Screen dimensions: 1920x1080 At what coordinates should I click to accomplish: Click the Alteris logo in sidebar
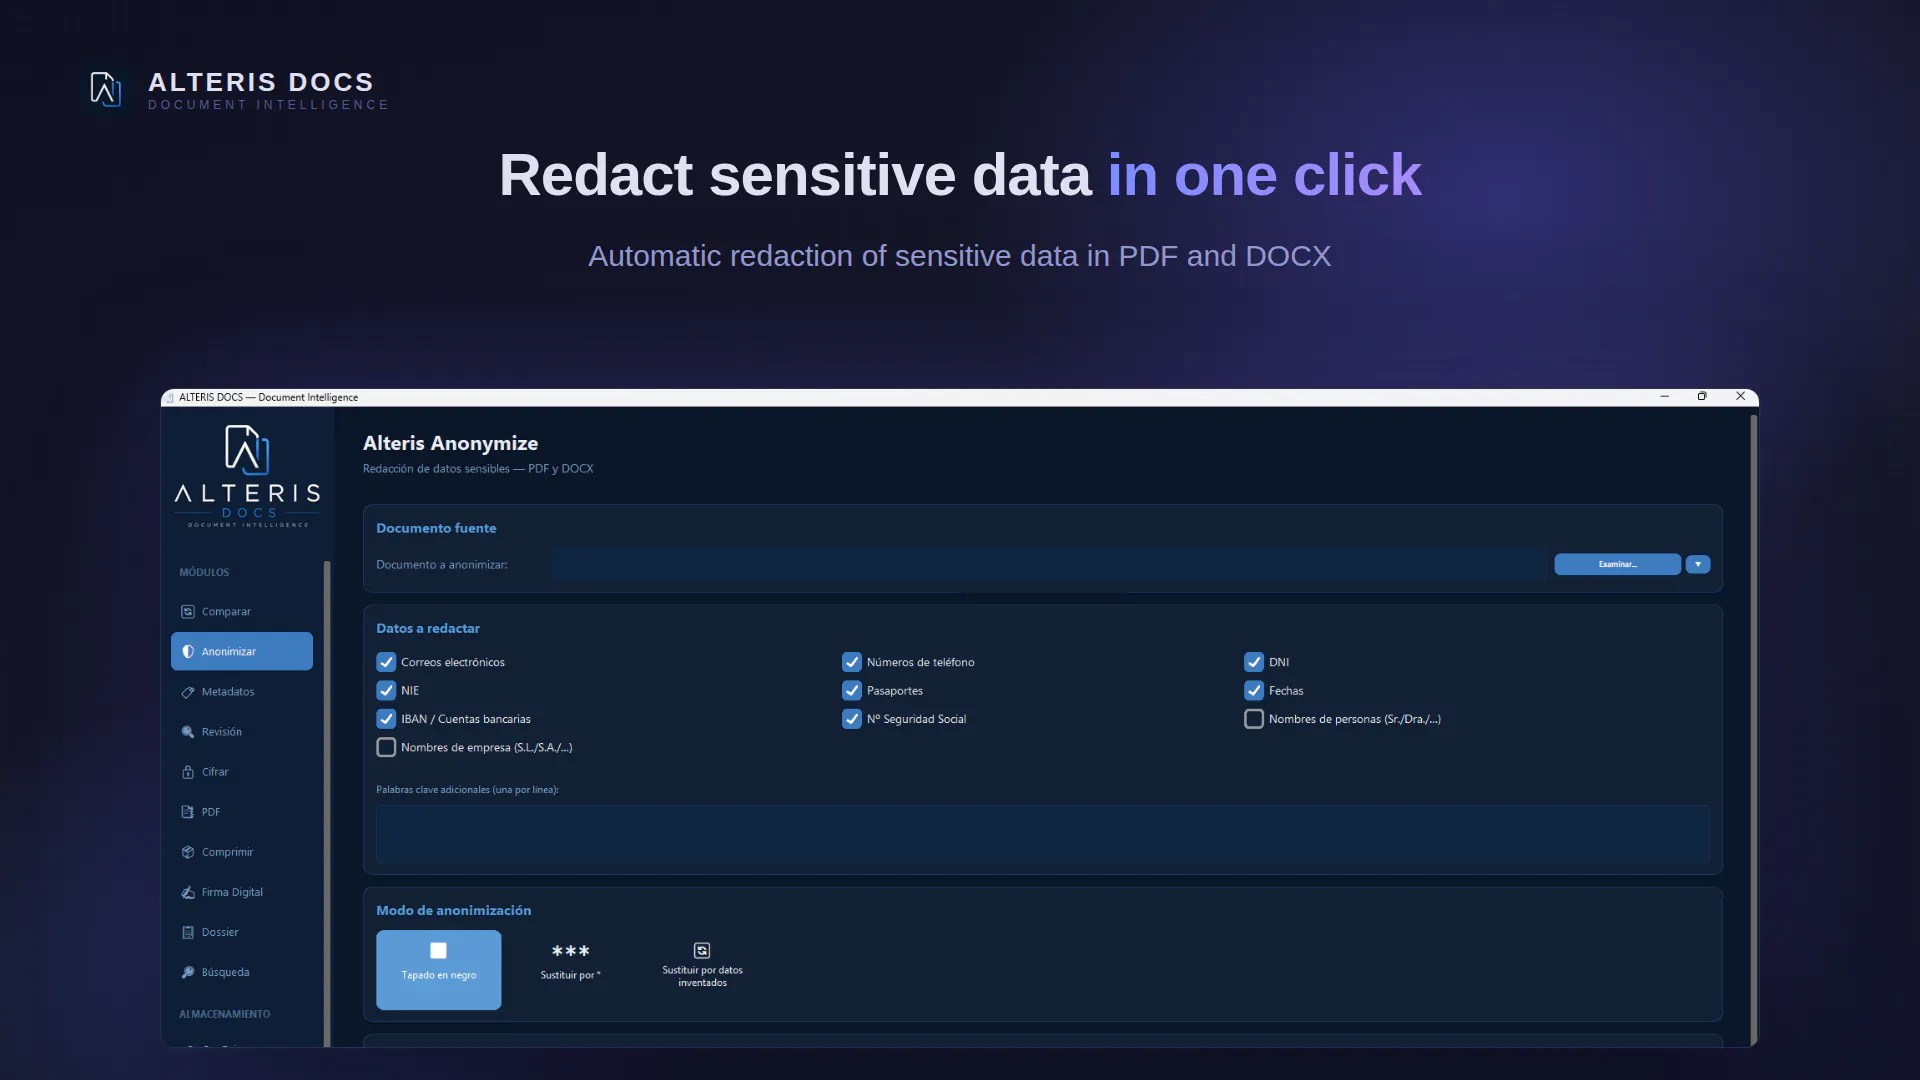coord(247,476)
